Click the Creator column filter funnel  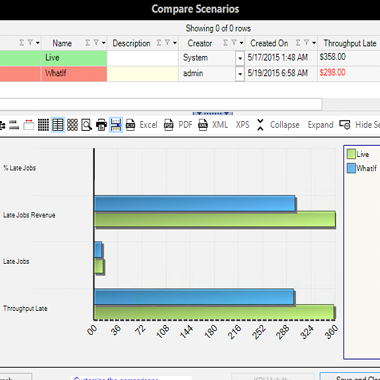coord(234,43)
